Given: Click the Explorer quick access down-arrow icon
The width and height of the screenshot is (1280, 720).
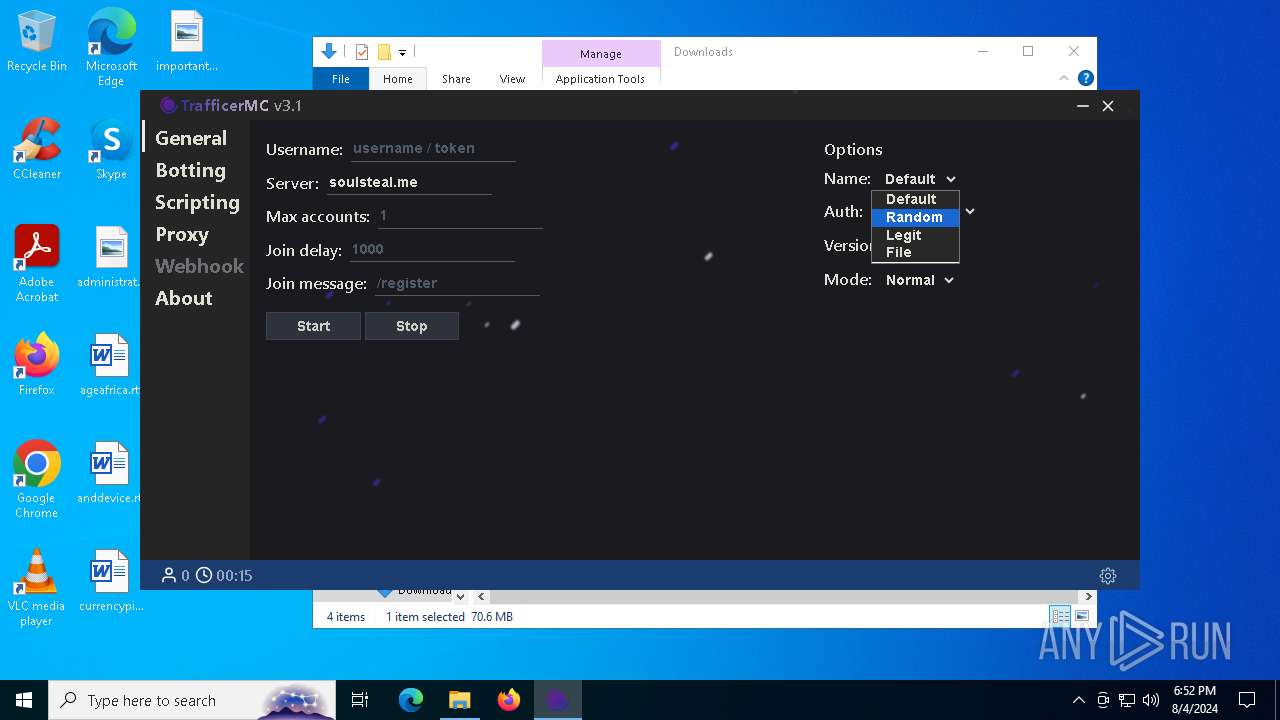Looking at the screenshot, I should point(329,51).
